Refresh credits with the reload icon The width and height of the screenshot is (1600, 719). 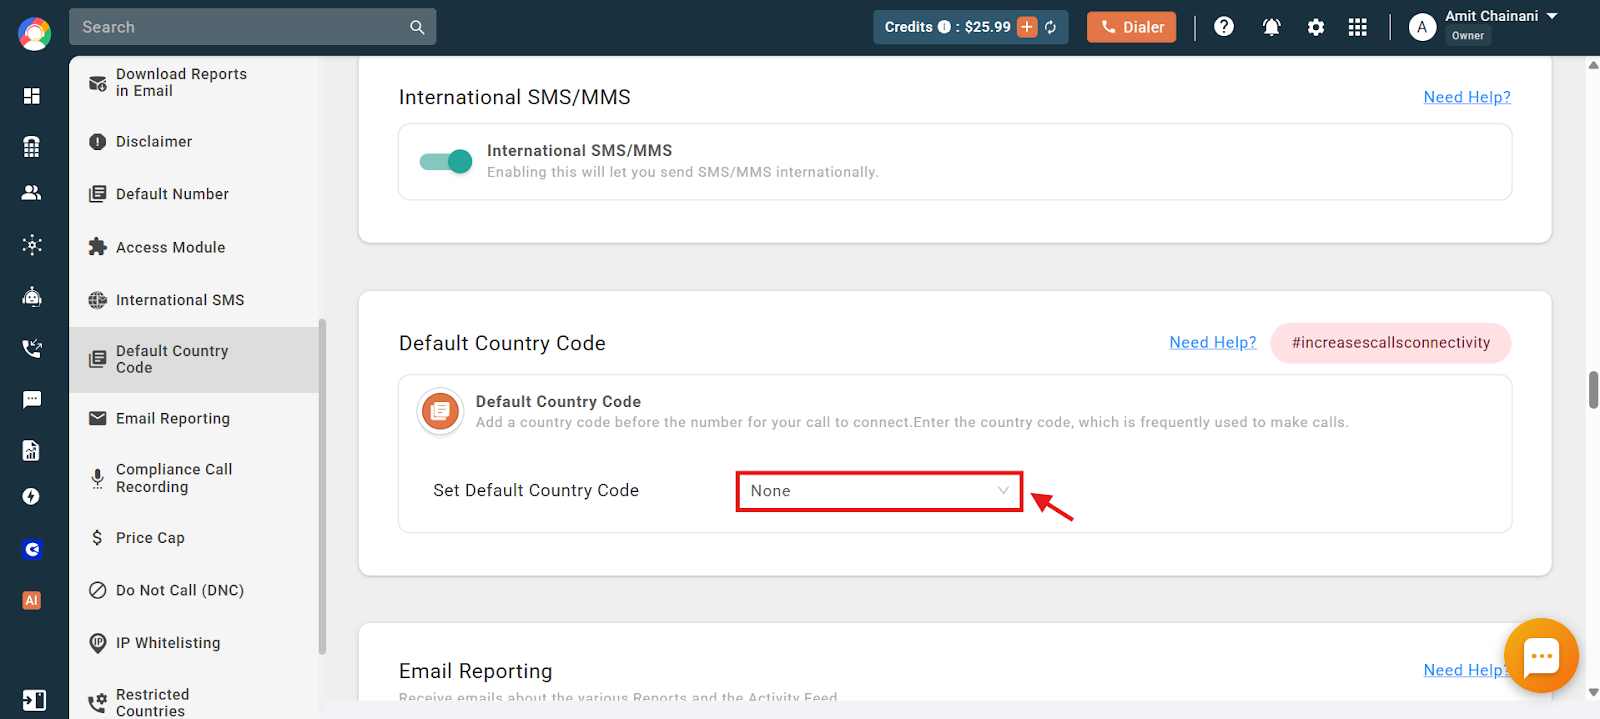[1051, 27]
